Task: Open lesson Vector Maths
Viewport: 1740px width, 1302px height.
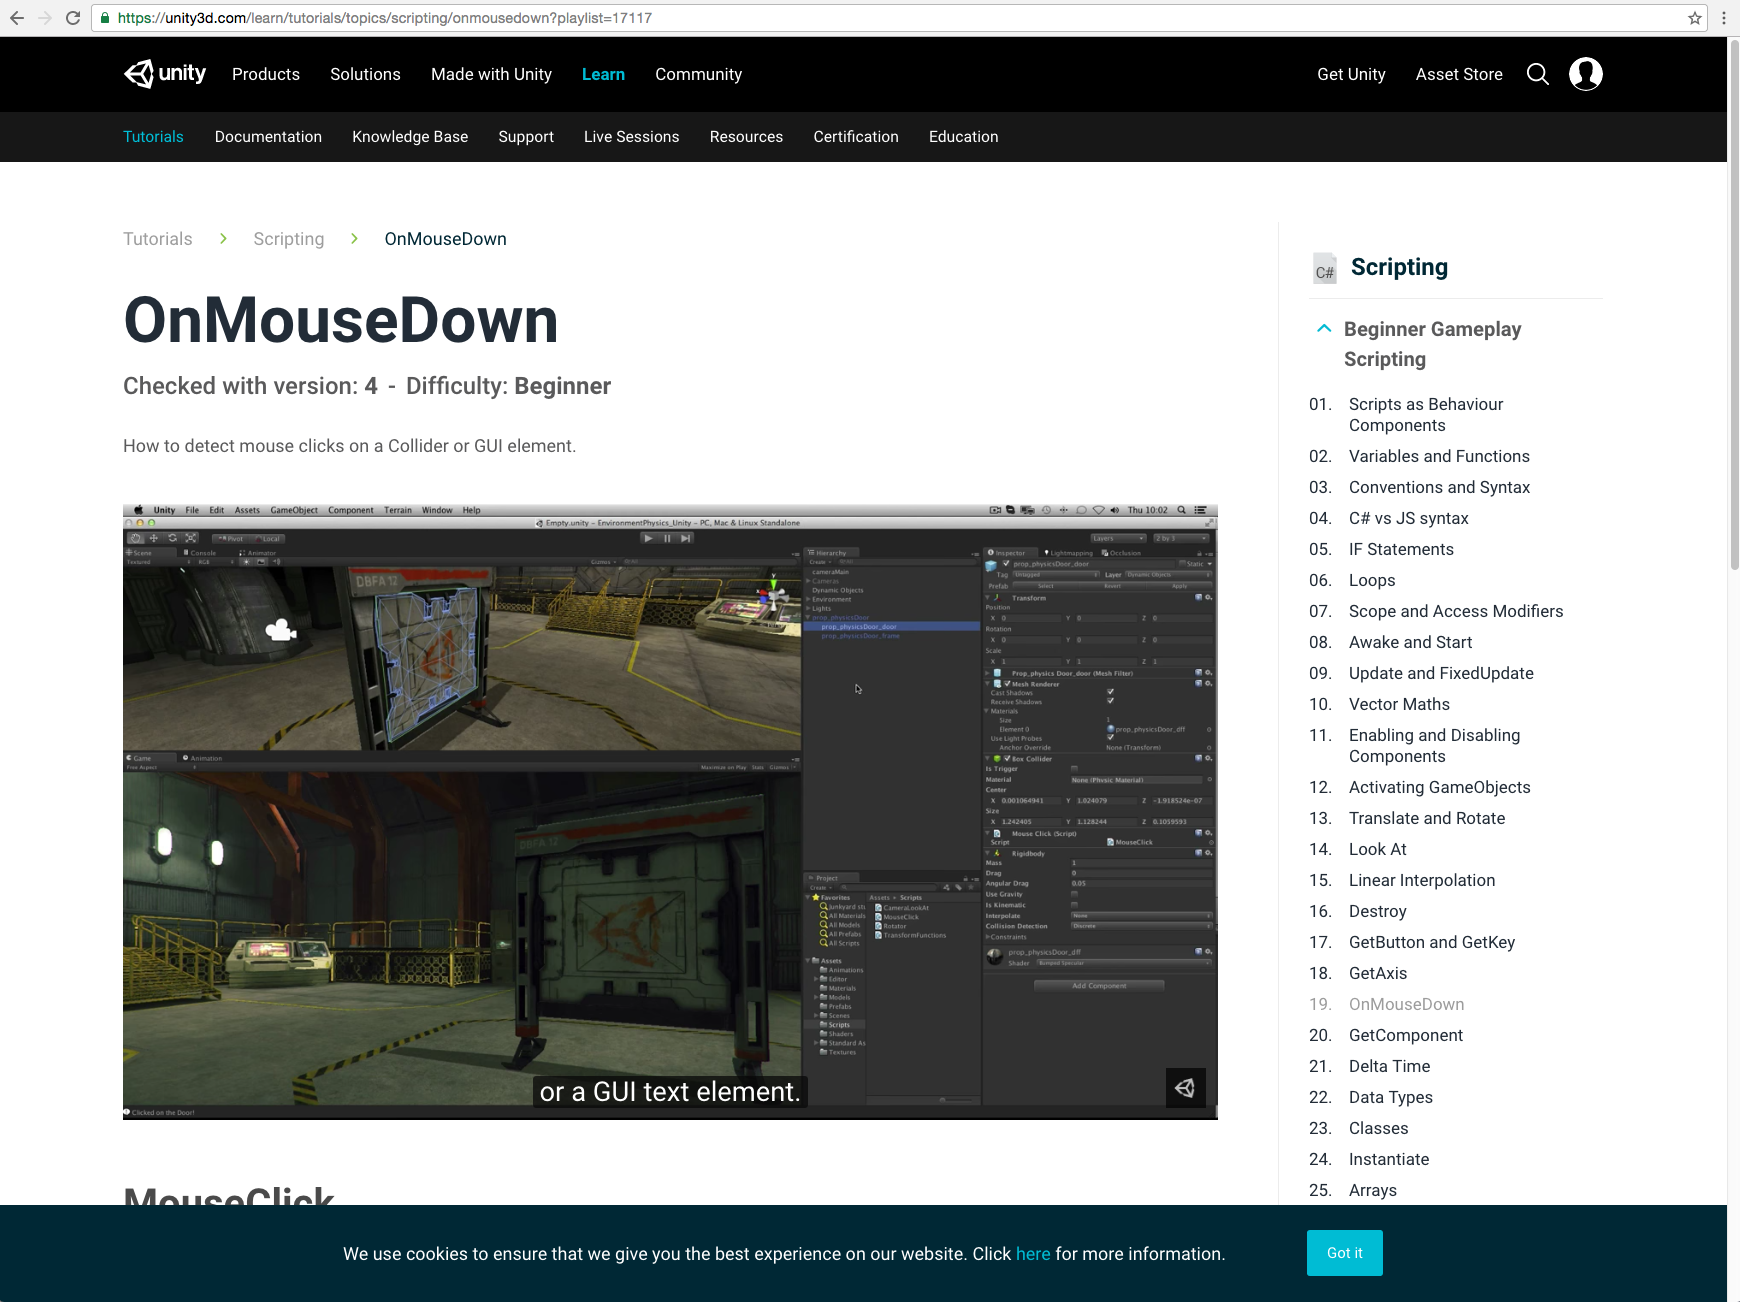Action: (x=1399, y=704)
